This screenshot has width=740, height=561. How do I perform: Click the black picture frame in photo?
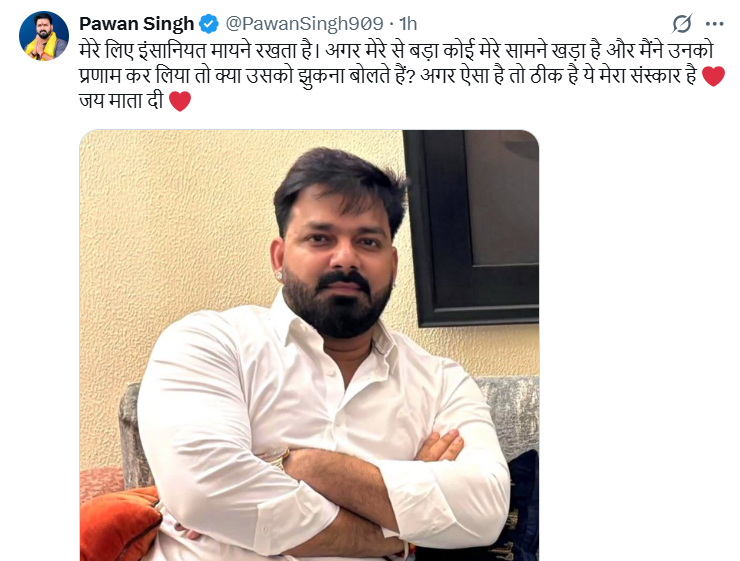click(x=472, y=228)
